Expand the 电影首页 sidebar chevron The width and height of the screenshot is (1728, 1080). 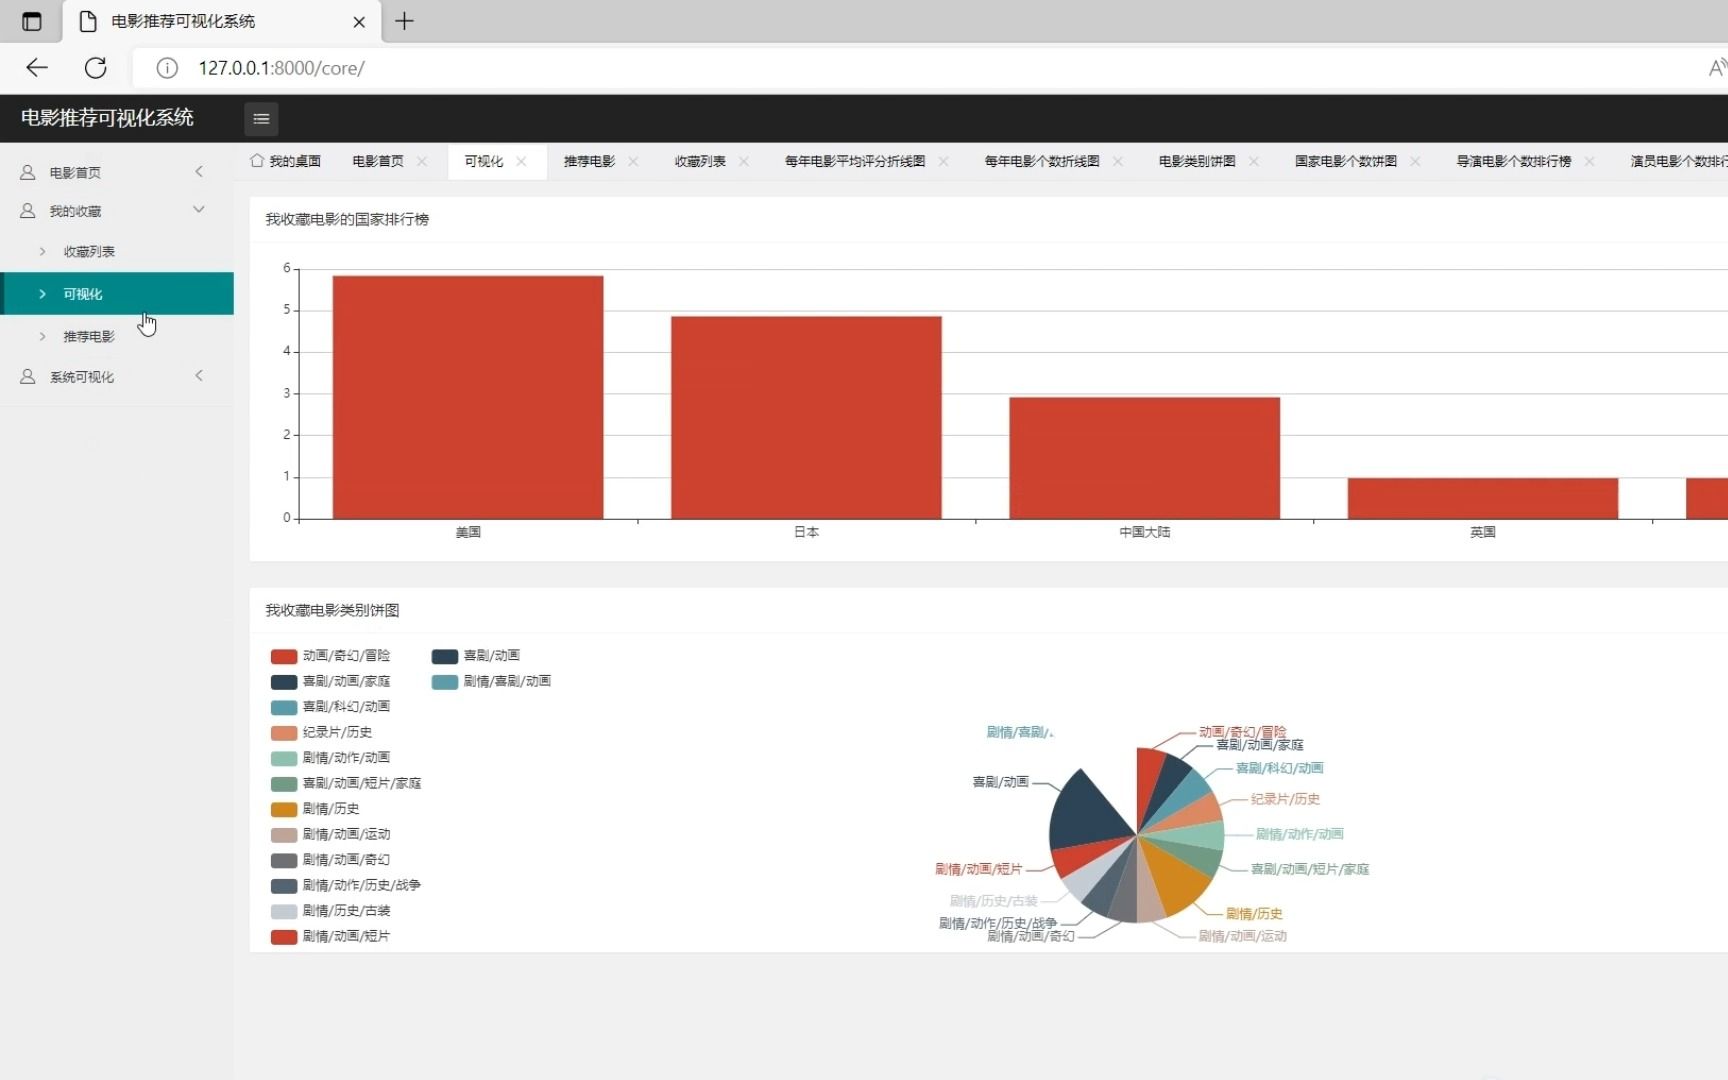click(199, 172)
